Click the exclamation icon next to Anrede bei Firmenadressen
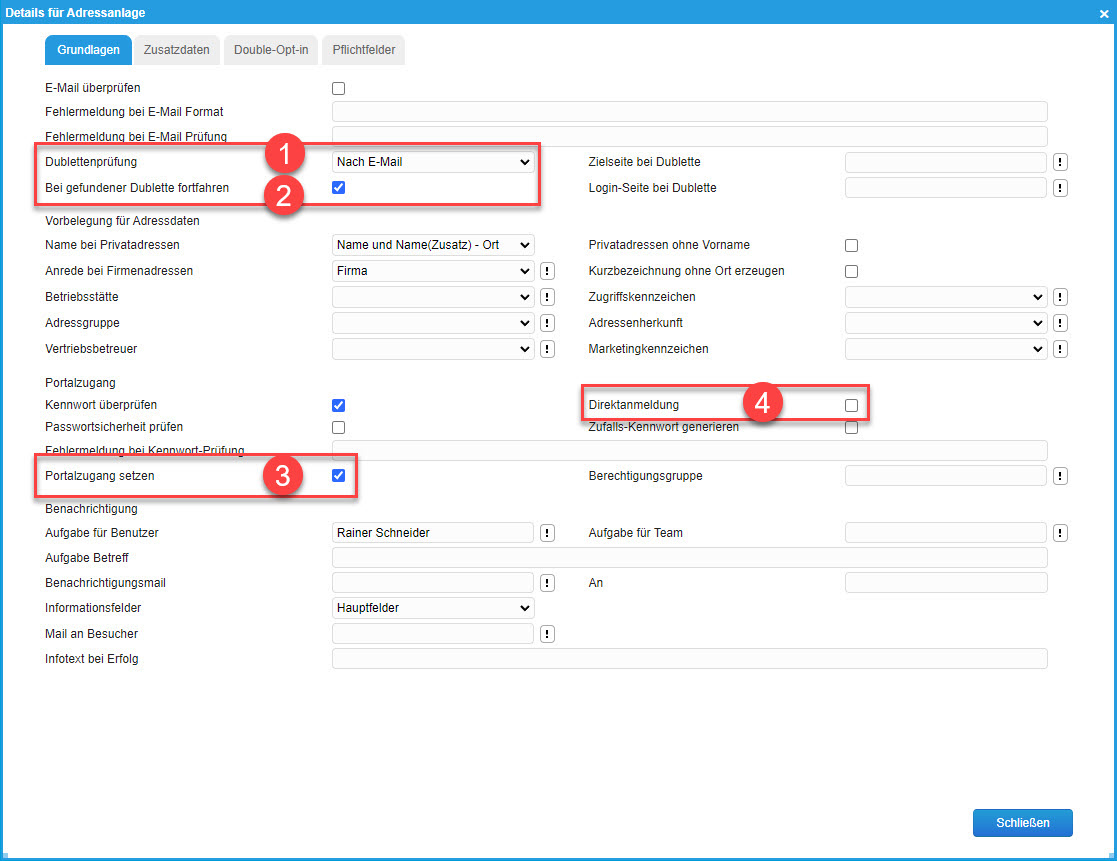The image size is (1117, 861). coord(547,271)
